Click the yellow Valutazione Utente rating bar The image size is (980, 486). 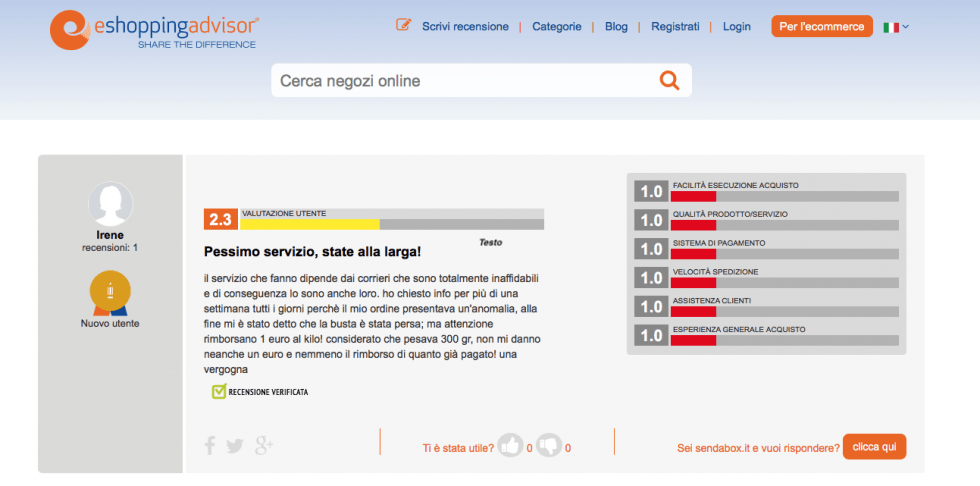310,224
